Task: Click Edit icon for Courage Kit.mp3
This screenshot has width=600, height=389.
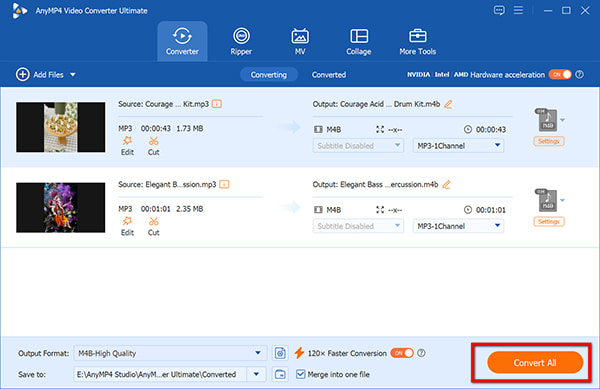Action: click(127, 146)
